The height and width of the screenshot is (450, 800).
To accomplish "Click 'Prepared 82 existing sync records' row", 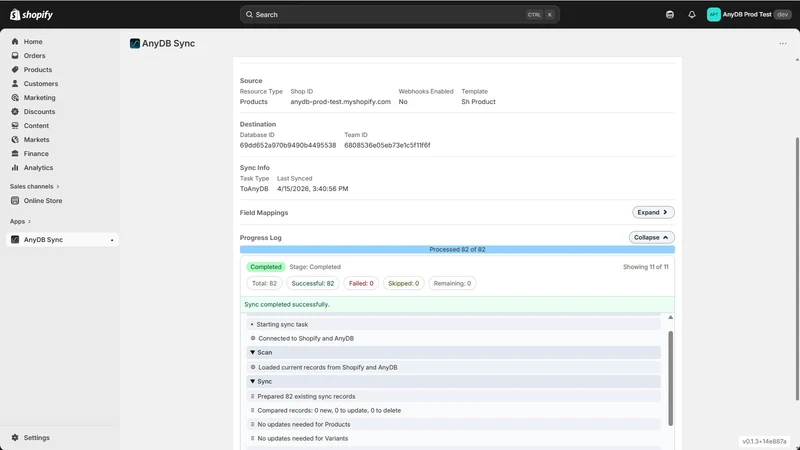I will [454, 396].
